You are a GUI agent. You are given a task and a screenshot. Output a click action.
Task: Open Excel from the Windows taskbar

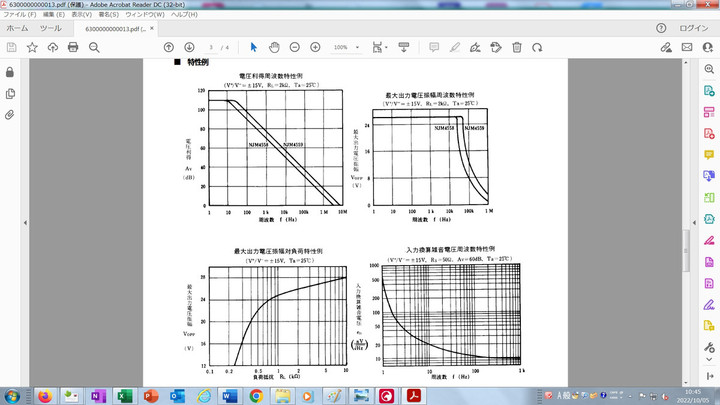[124, 396]
